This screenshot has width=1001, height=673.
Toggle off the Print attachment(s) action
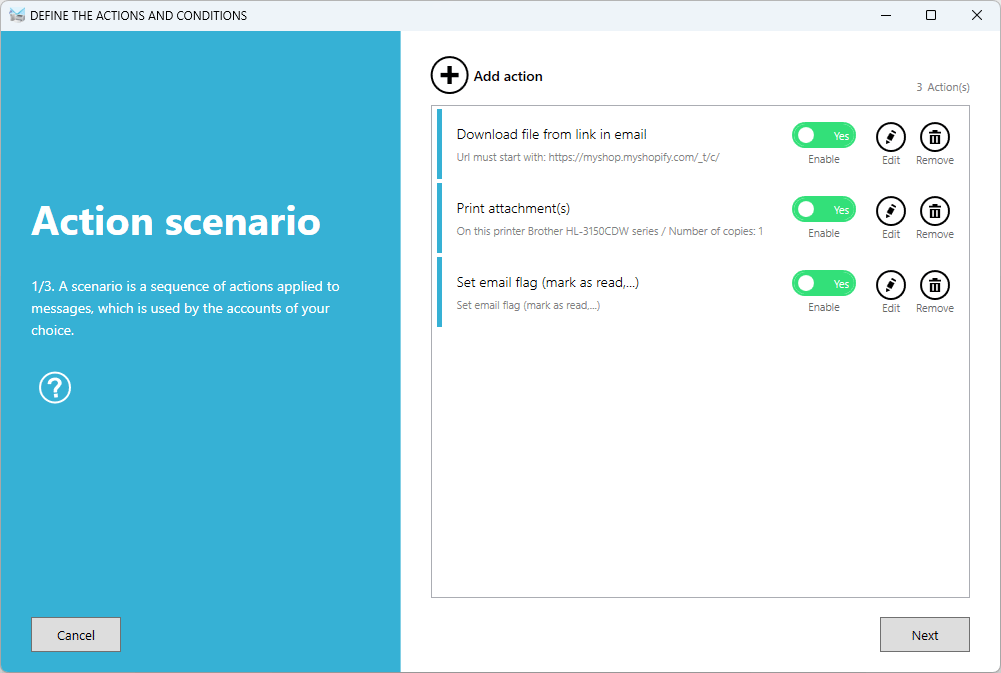[x=824, y=209]
